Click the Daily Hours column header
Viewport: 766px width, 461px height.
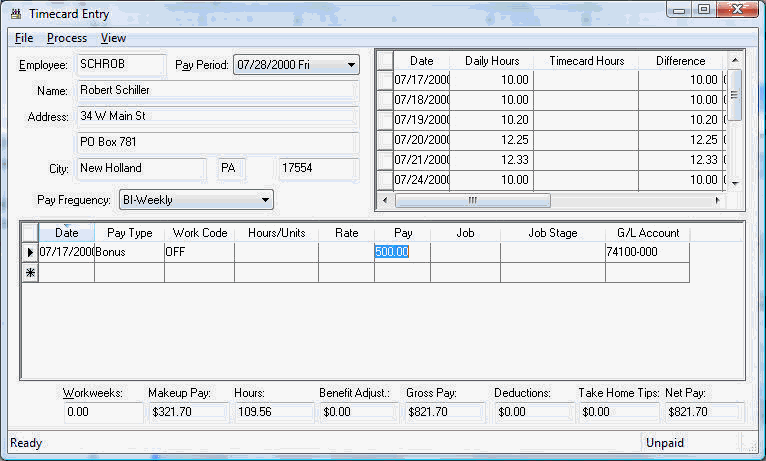click(491, 61)
